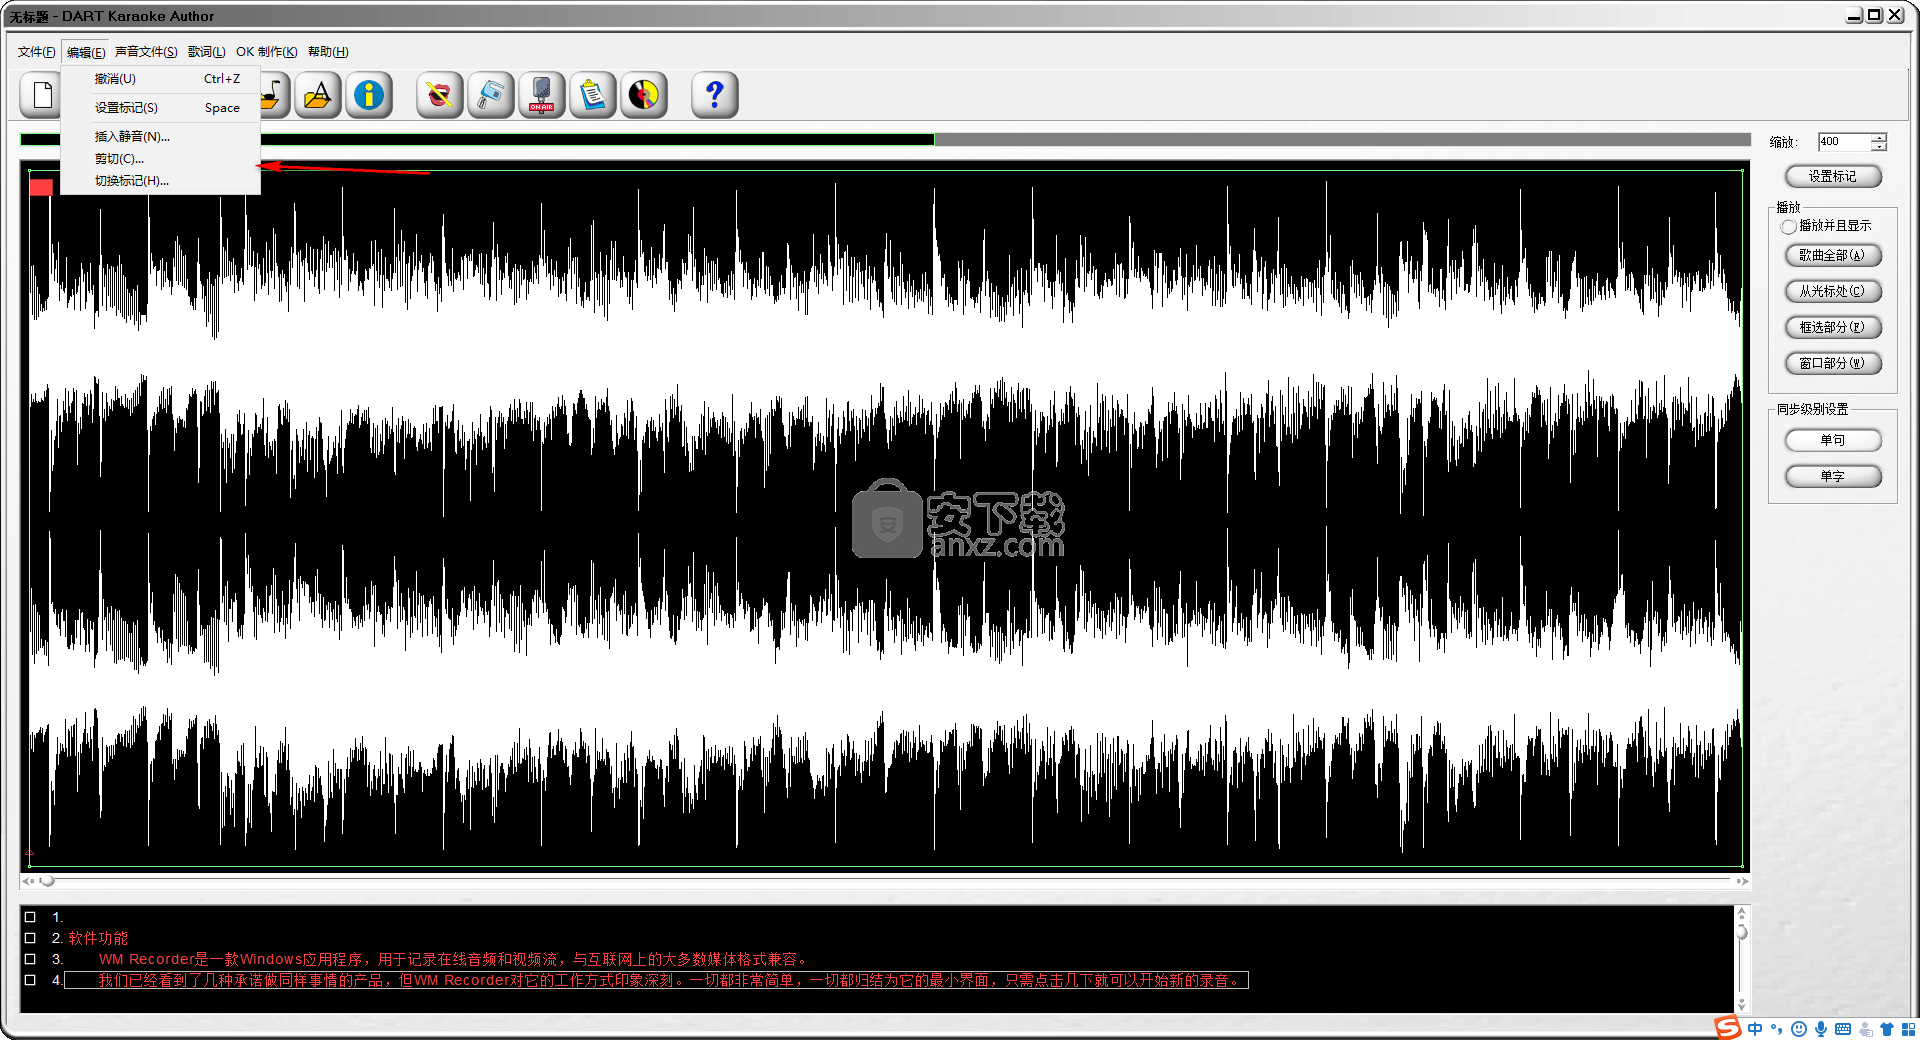The image size is (1920, 1040).
Task: Click the Sogou S input method logo
Action: pos(1728,1028)
